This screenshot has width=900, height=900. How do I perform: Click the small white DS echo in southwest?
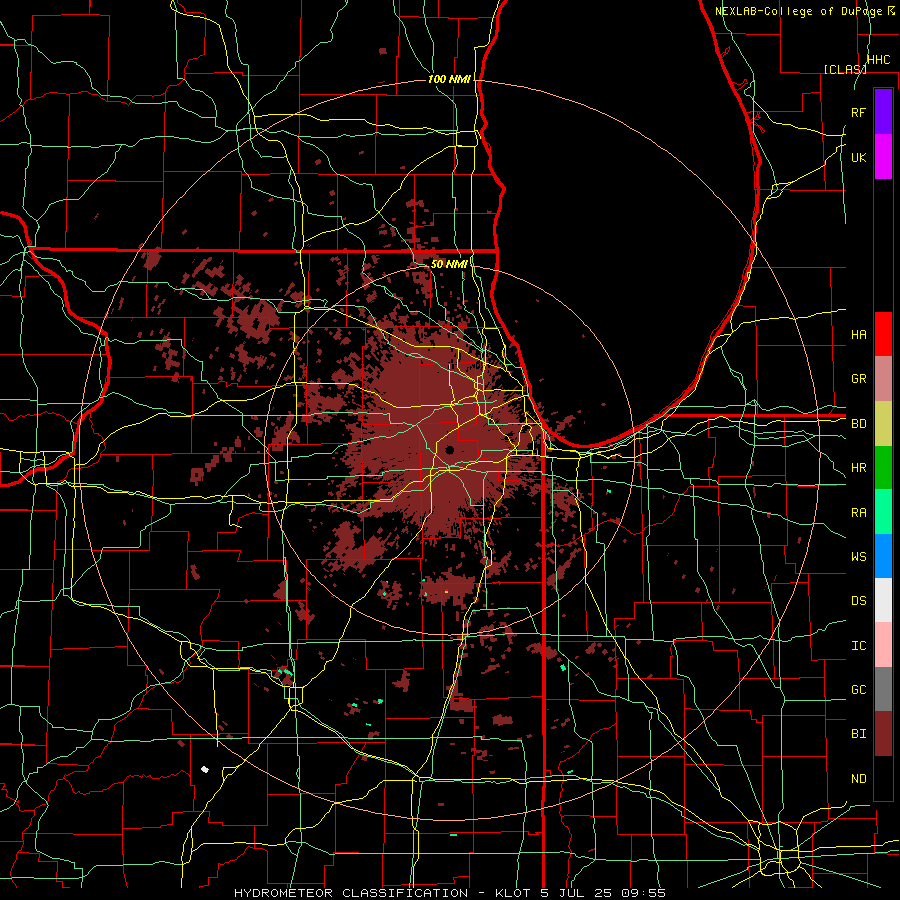[x=205, y=769]
